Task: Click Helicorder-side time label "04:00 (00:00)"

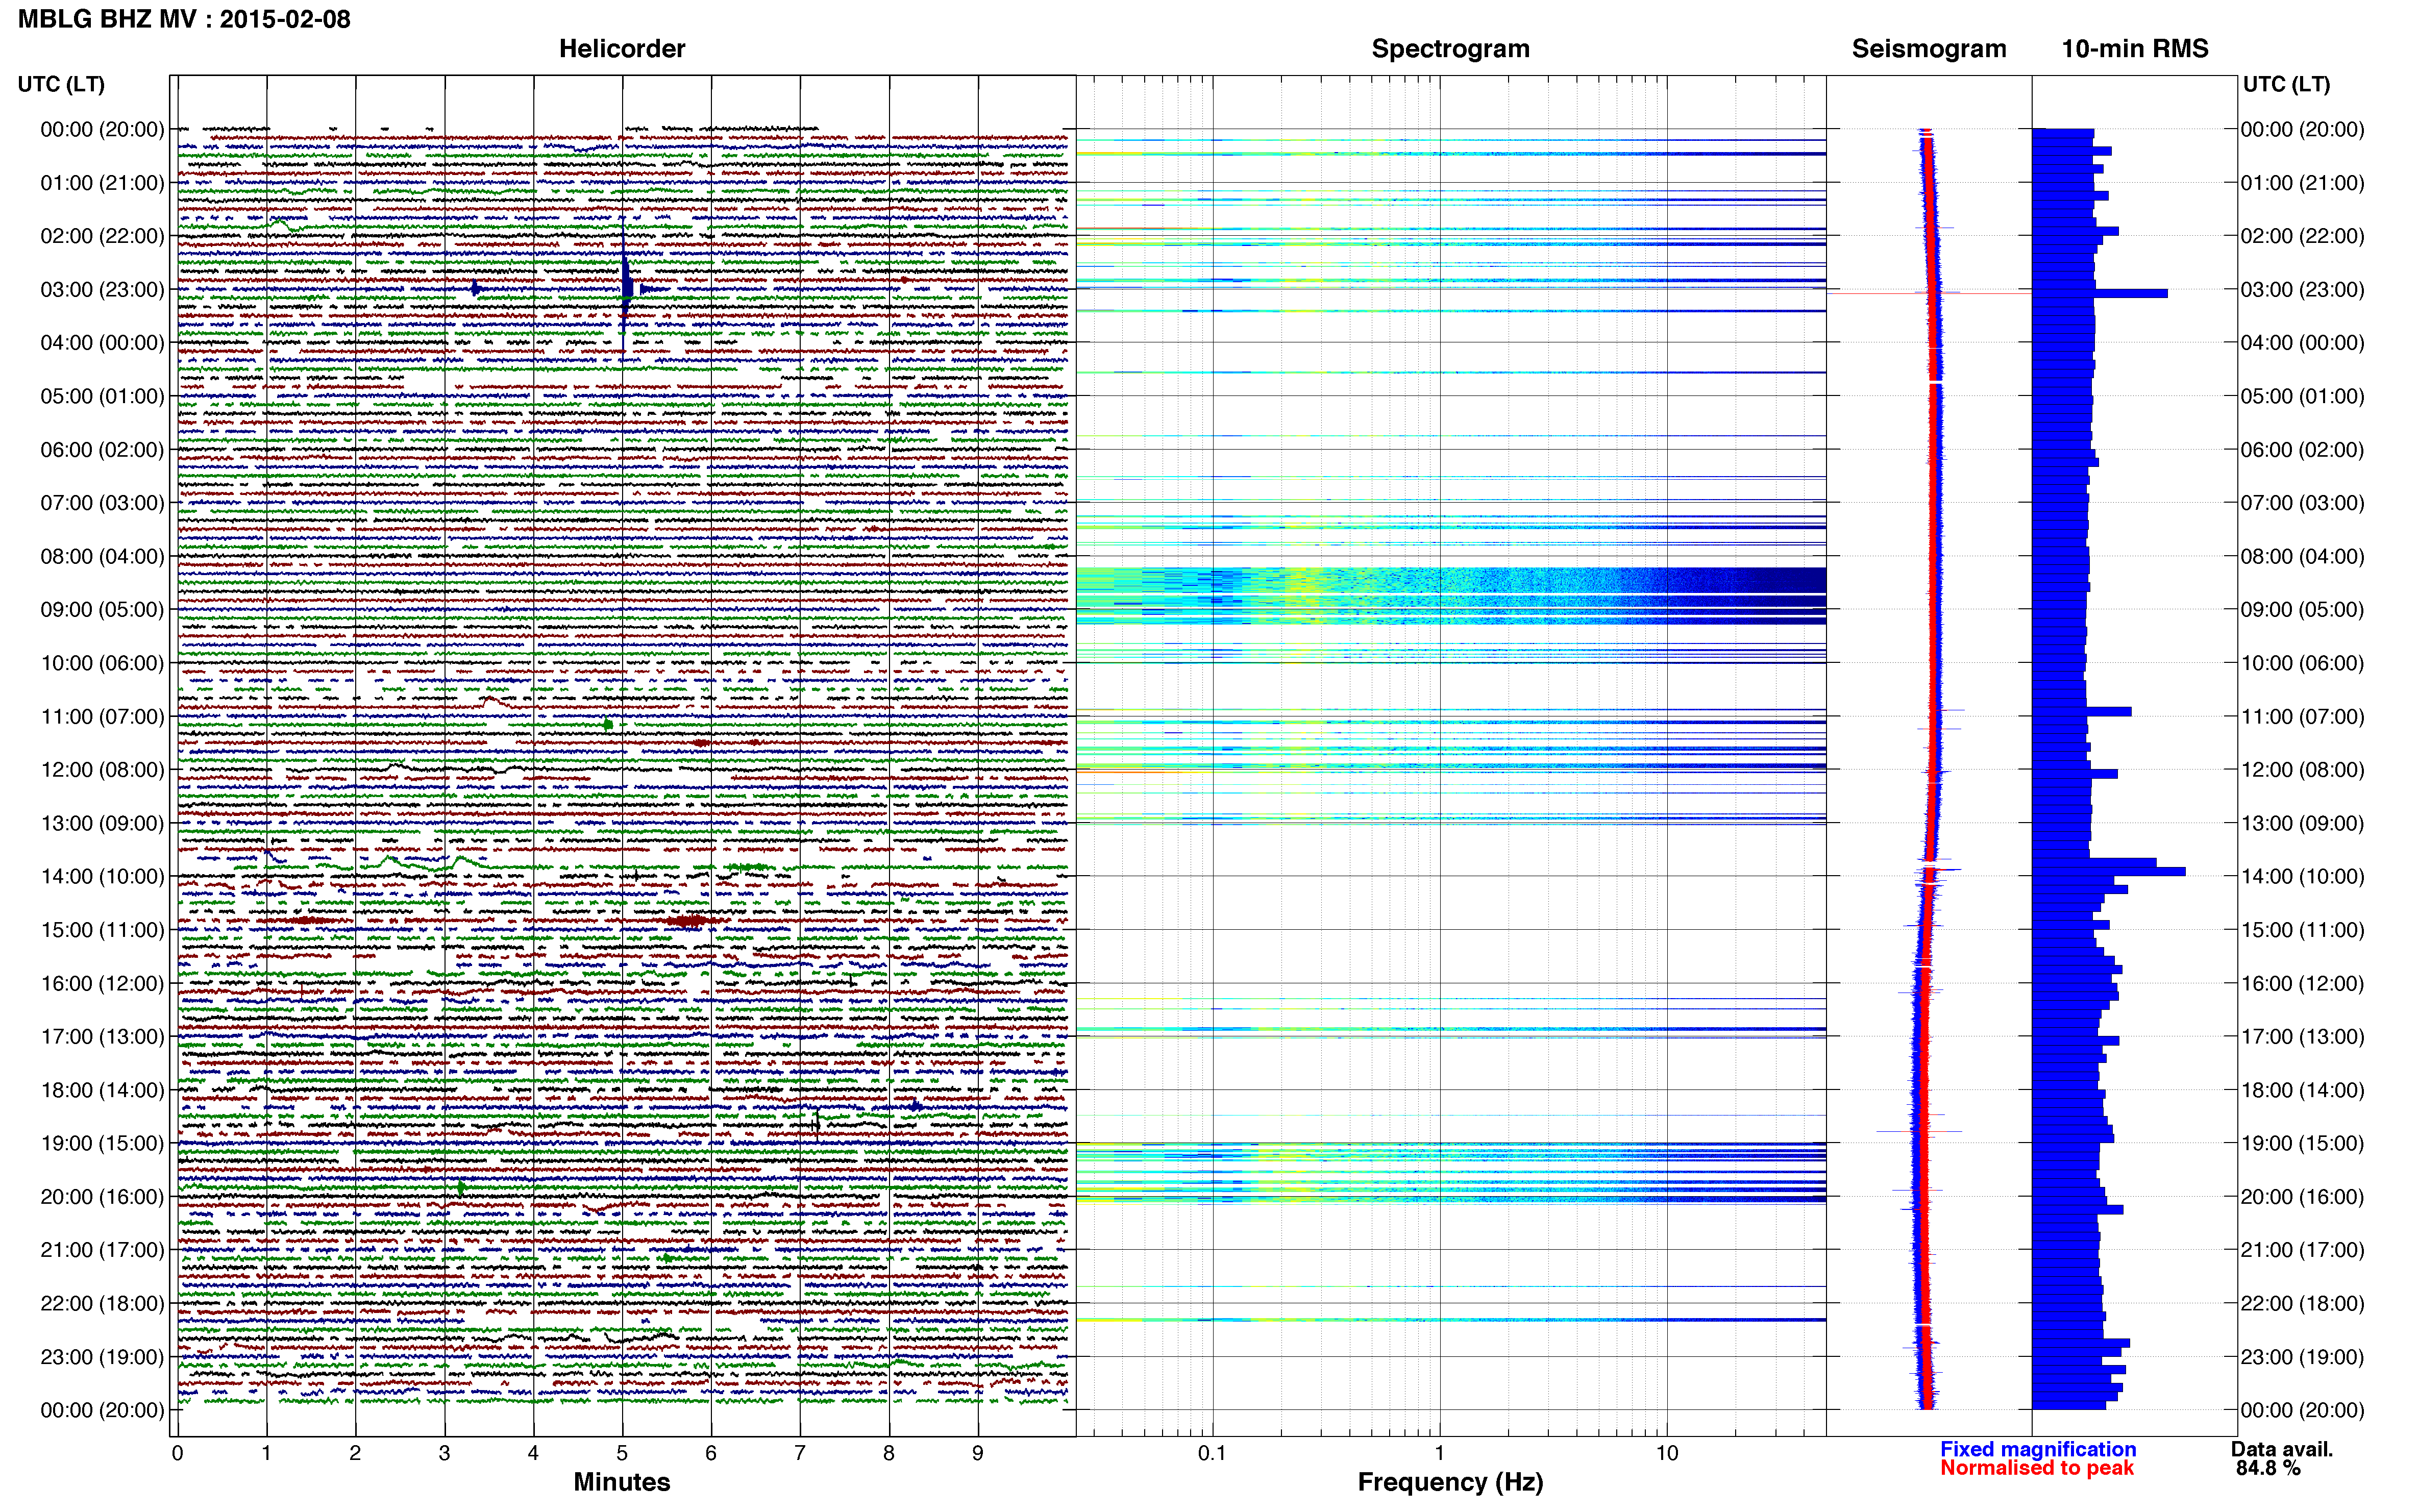Action: click(x=102, y=343)
